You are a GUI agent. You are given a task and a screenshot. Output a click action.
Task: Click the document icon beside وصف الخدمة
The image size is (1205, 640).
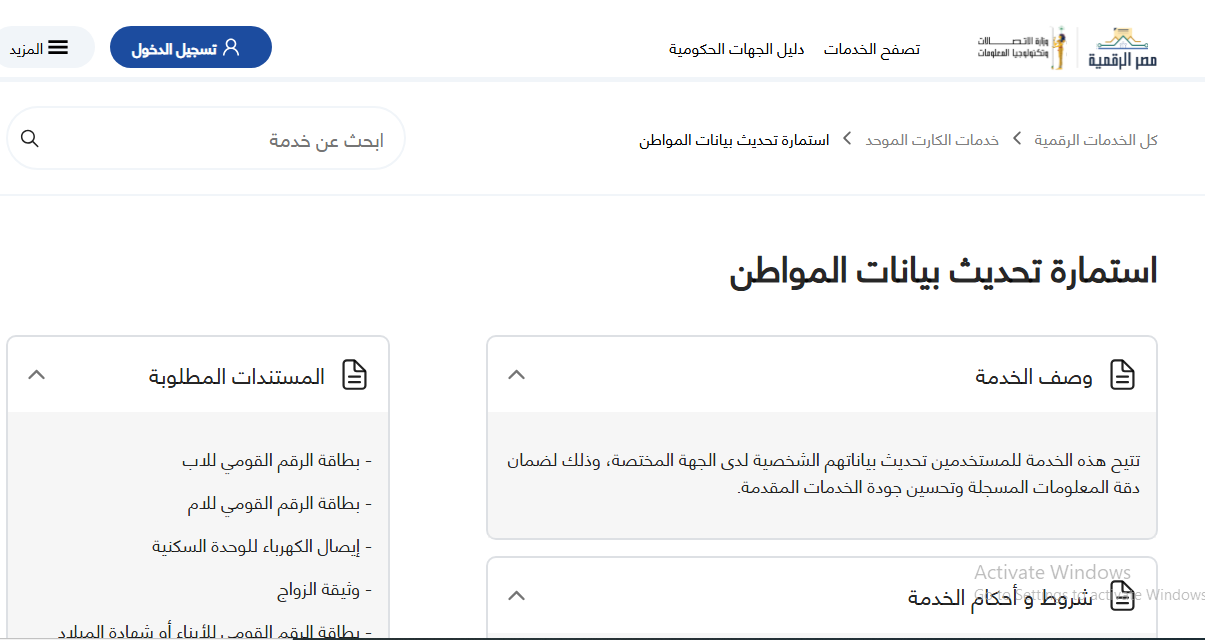tap(1123, 375)
